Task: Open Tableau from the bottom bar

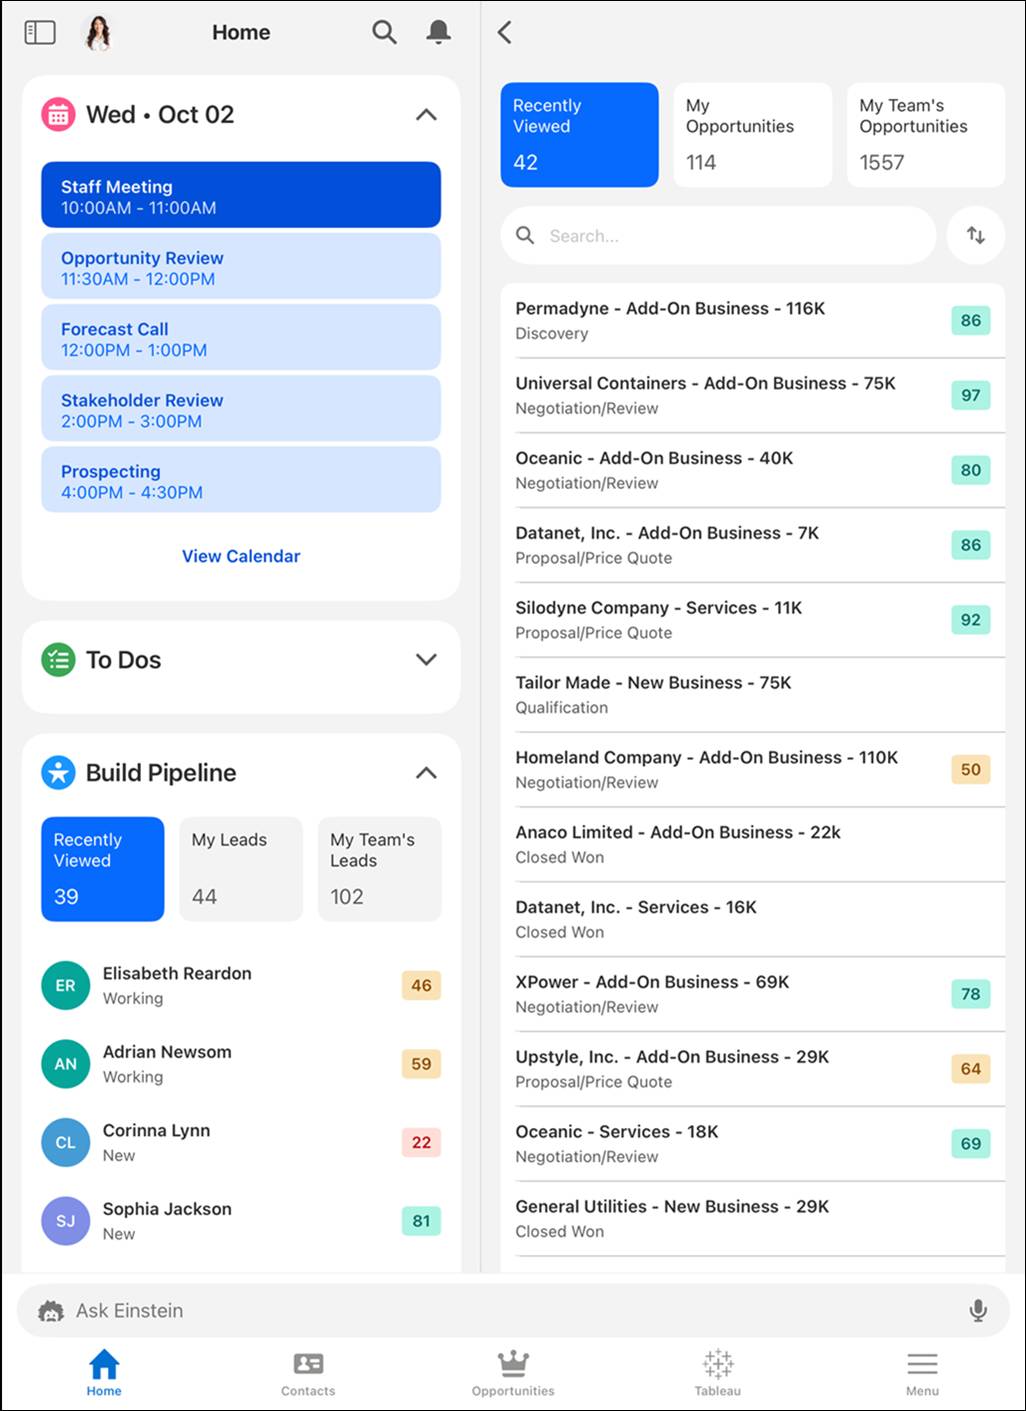Action: [x=718, y=1372]
